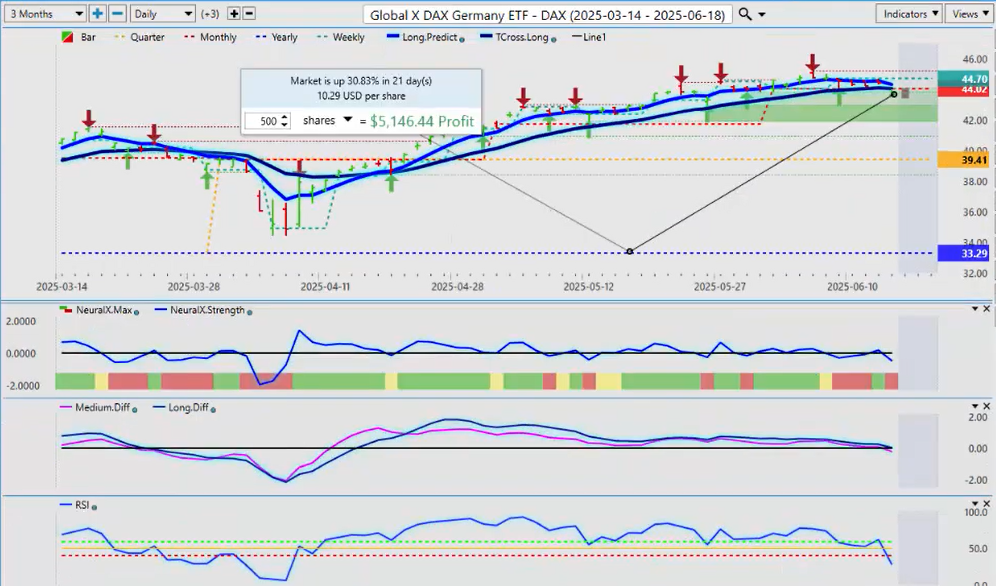Click the info dot next to NeuralX.Strength
This screenshot has height=586, width=996.
[249, 312]
